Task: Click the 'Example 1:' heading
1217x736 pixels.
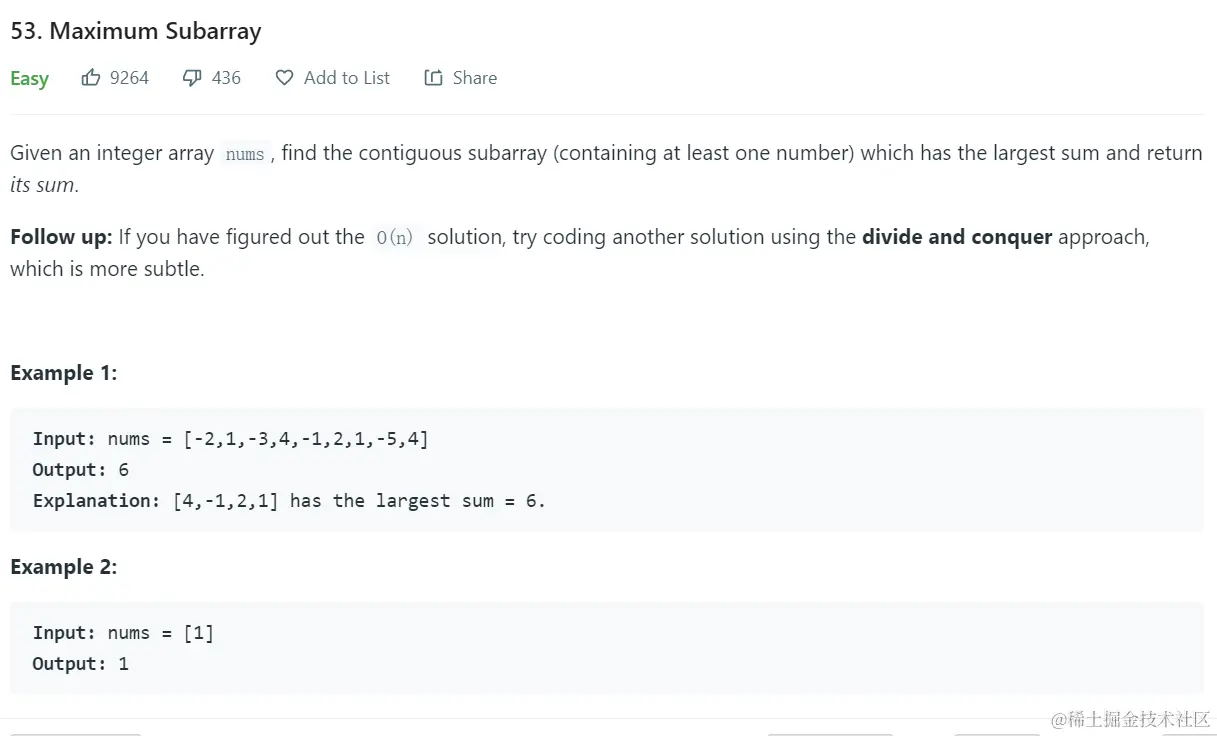Action: click(63, 373)
